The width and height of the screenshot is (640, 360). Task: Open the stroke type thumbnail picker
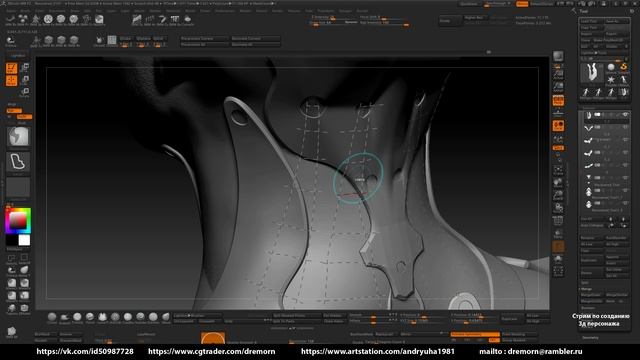click(x=18, y=162)
